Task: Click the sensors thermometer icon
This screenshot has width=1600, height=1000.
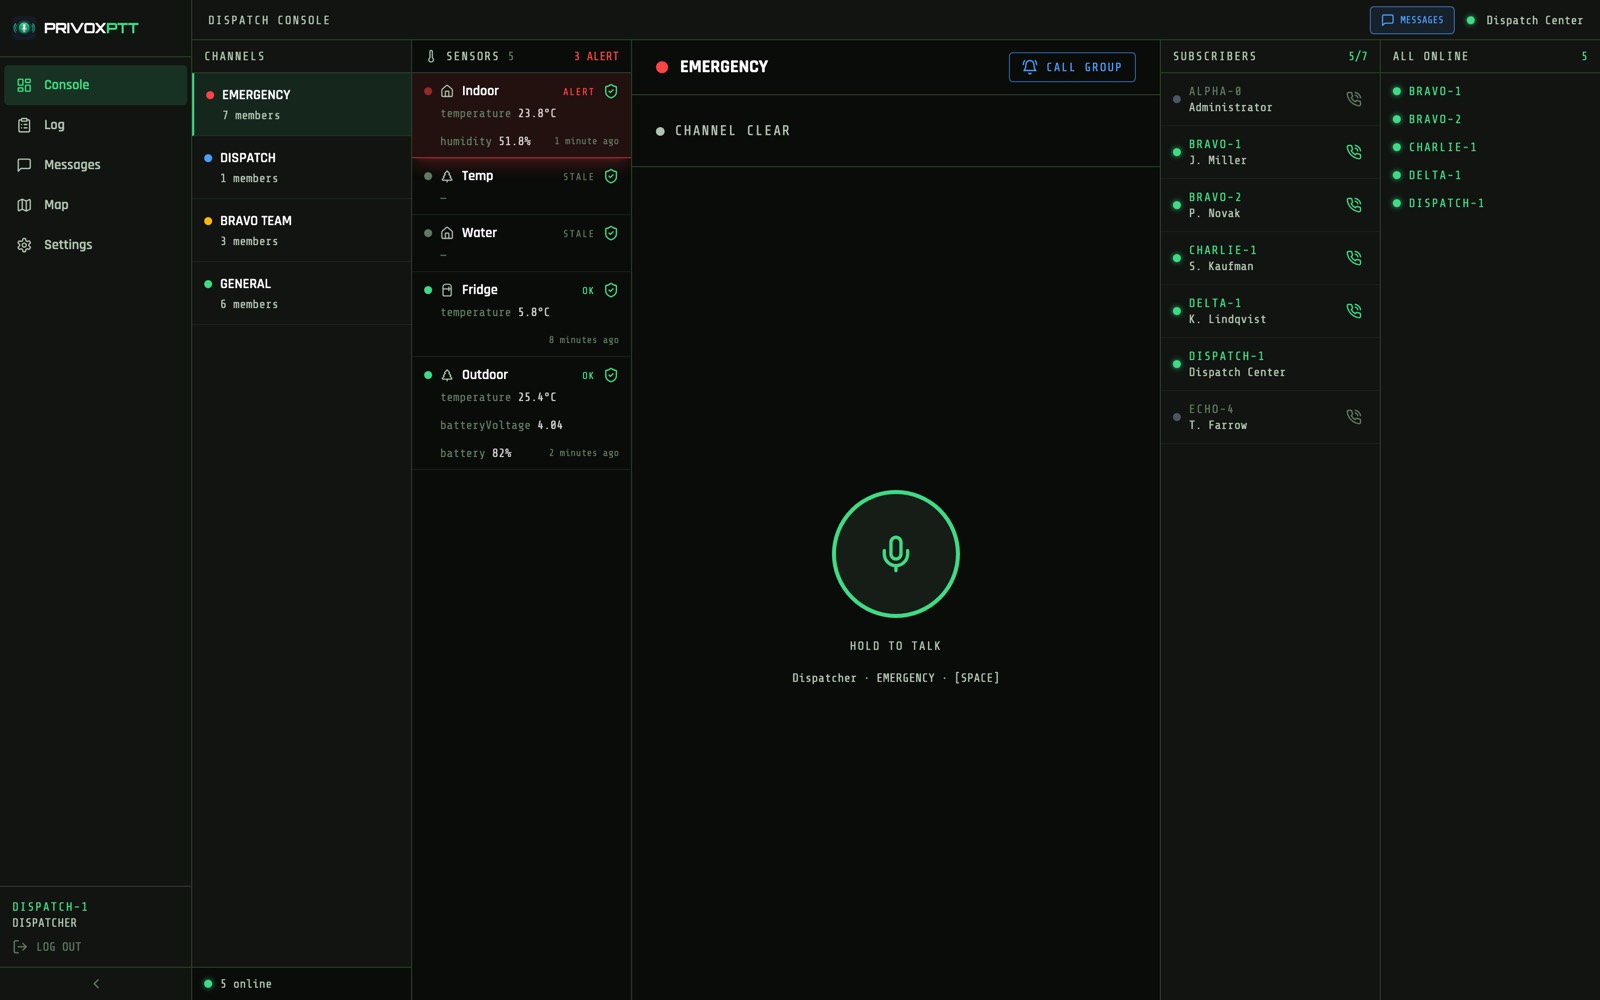Action: [431, 57]
